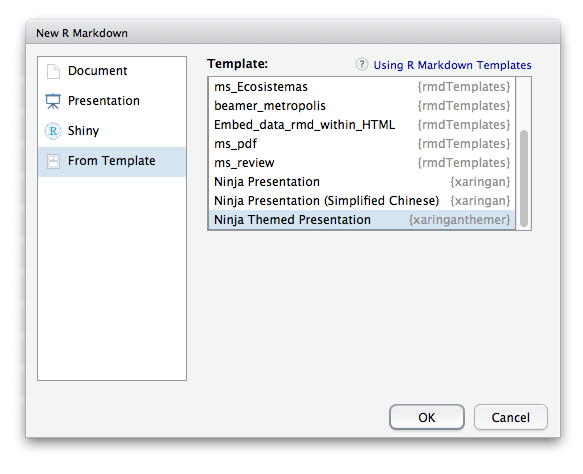This screenshot has width=583, height=474.
Task: Select Ninja Presentation xaringan template
Action: [362, 182]
